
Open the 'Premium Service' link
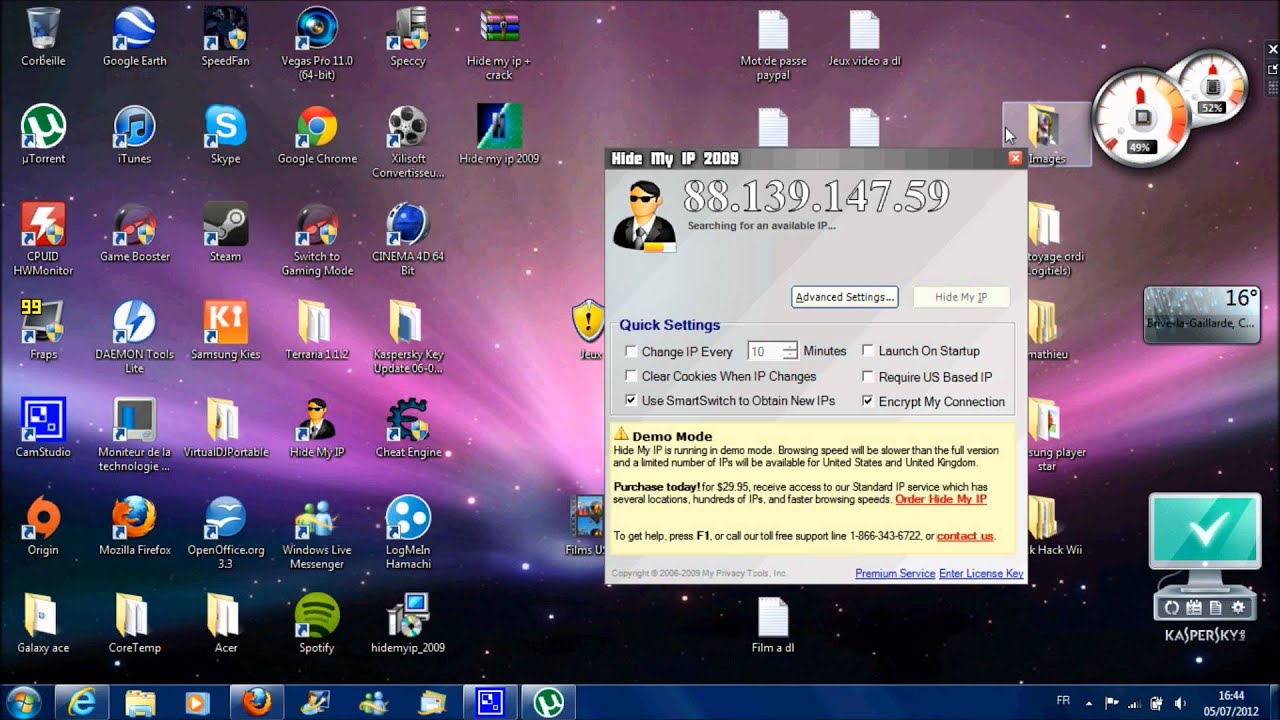point(895,574)
